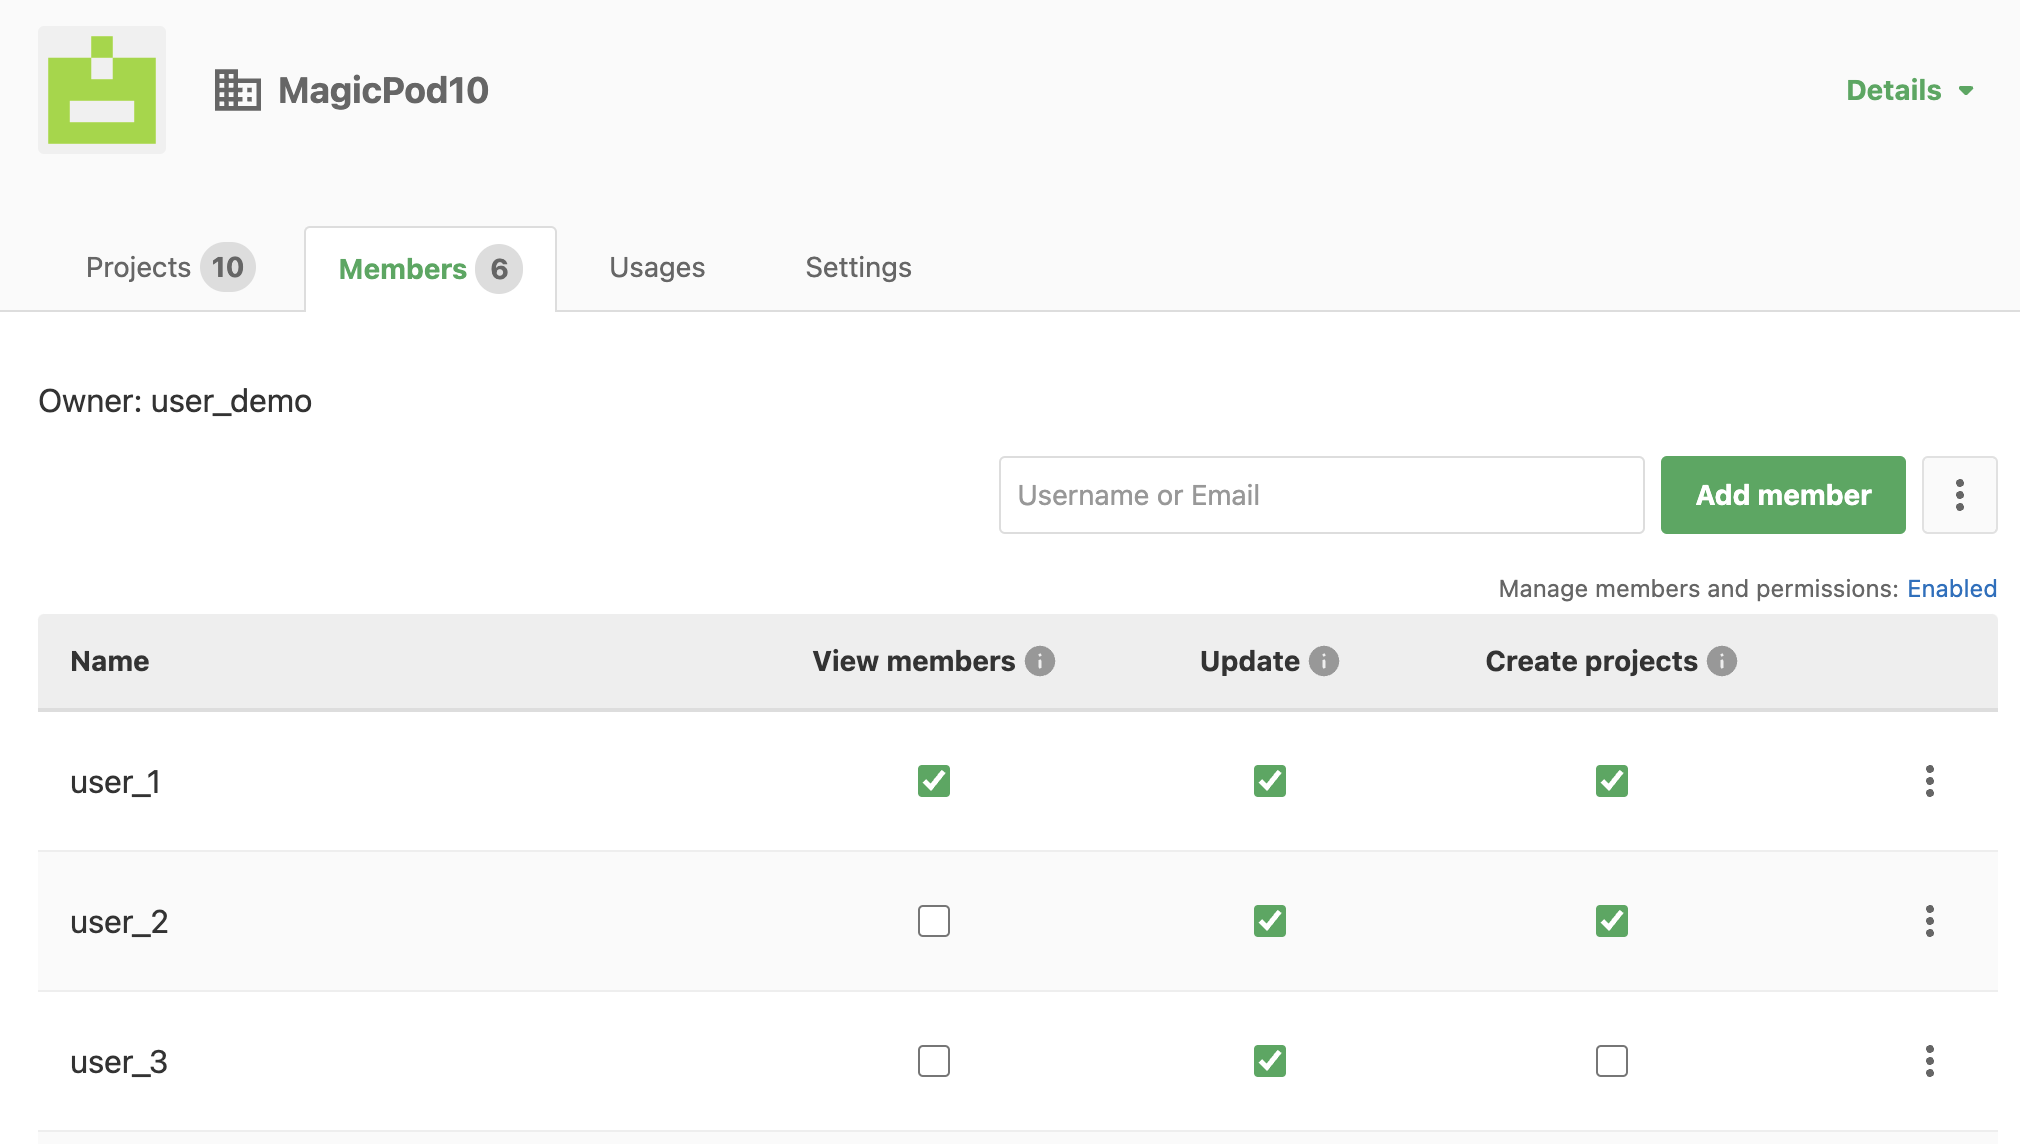Uncheck Create projects for user_1
Screen dimensions: 2020x1144
tap(1612, 781)
